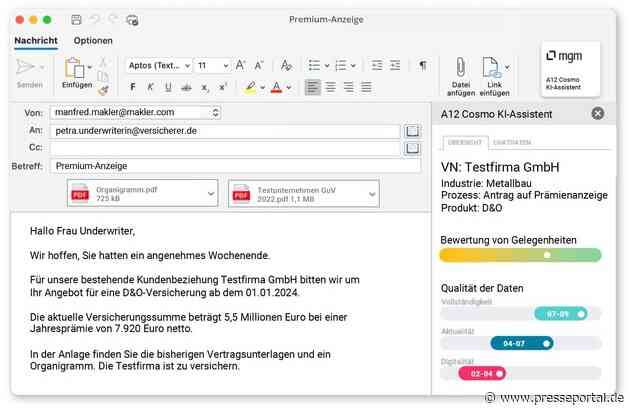
Task: Click the 'VN: Testfirma GmbH' heading
Action: 500,167
